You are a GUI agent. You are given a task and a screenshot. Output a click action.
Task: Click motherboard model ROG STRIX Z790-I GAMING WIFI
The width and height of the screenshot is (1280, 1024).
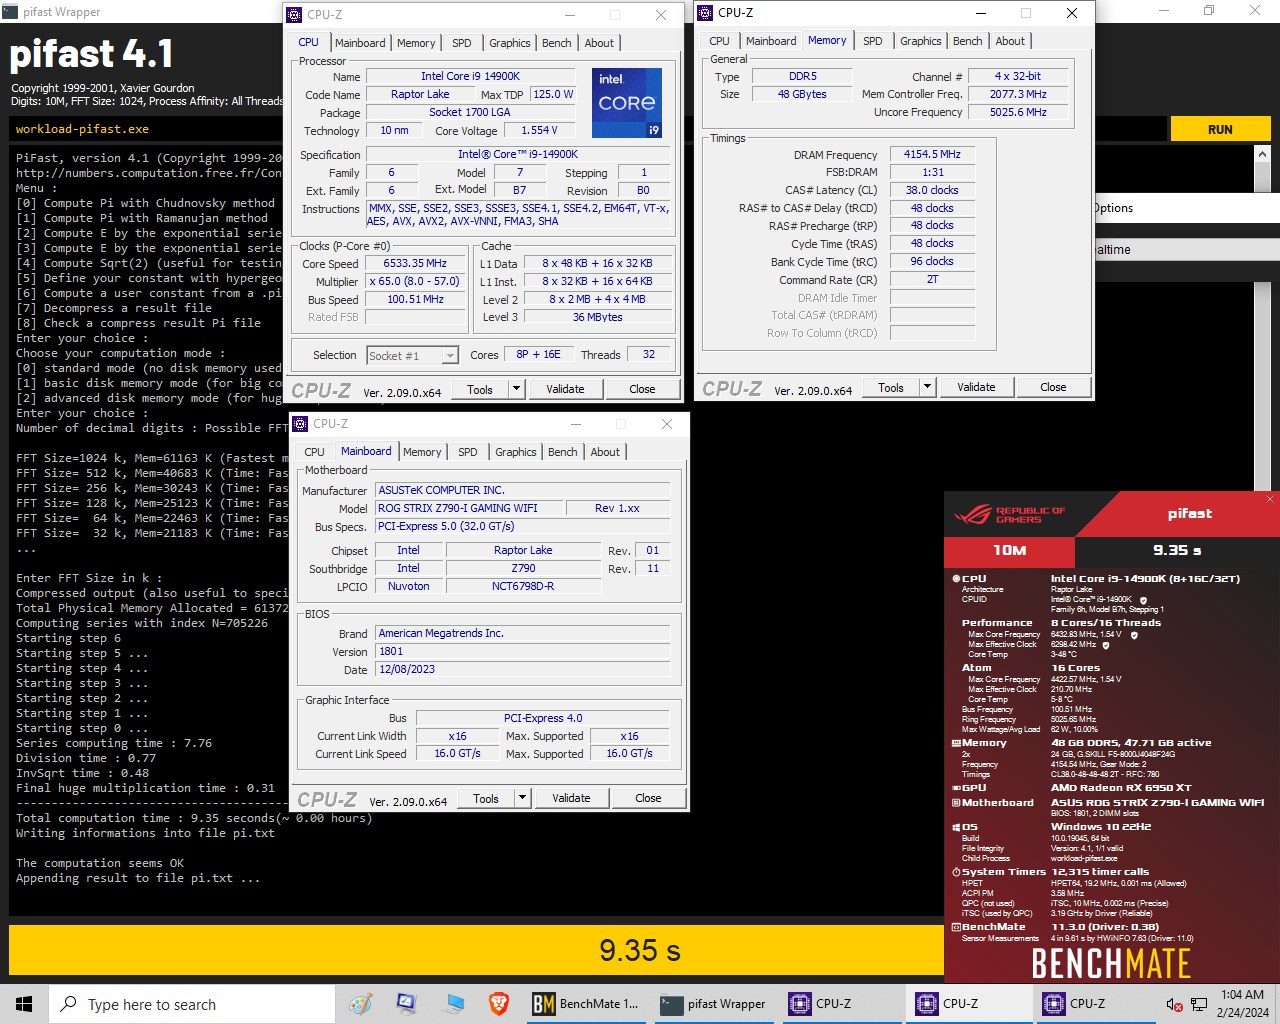click(468, 508)
